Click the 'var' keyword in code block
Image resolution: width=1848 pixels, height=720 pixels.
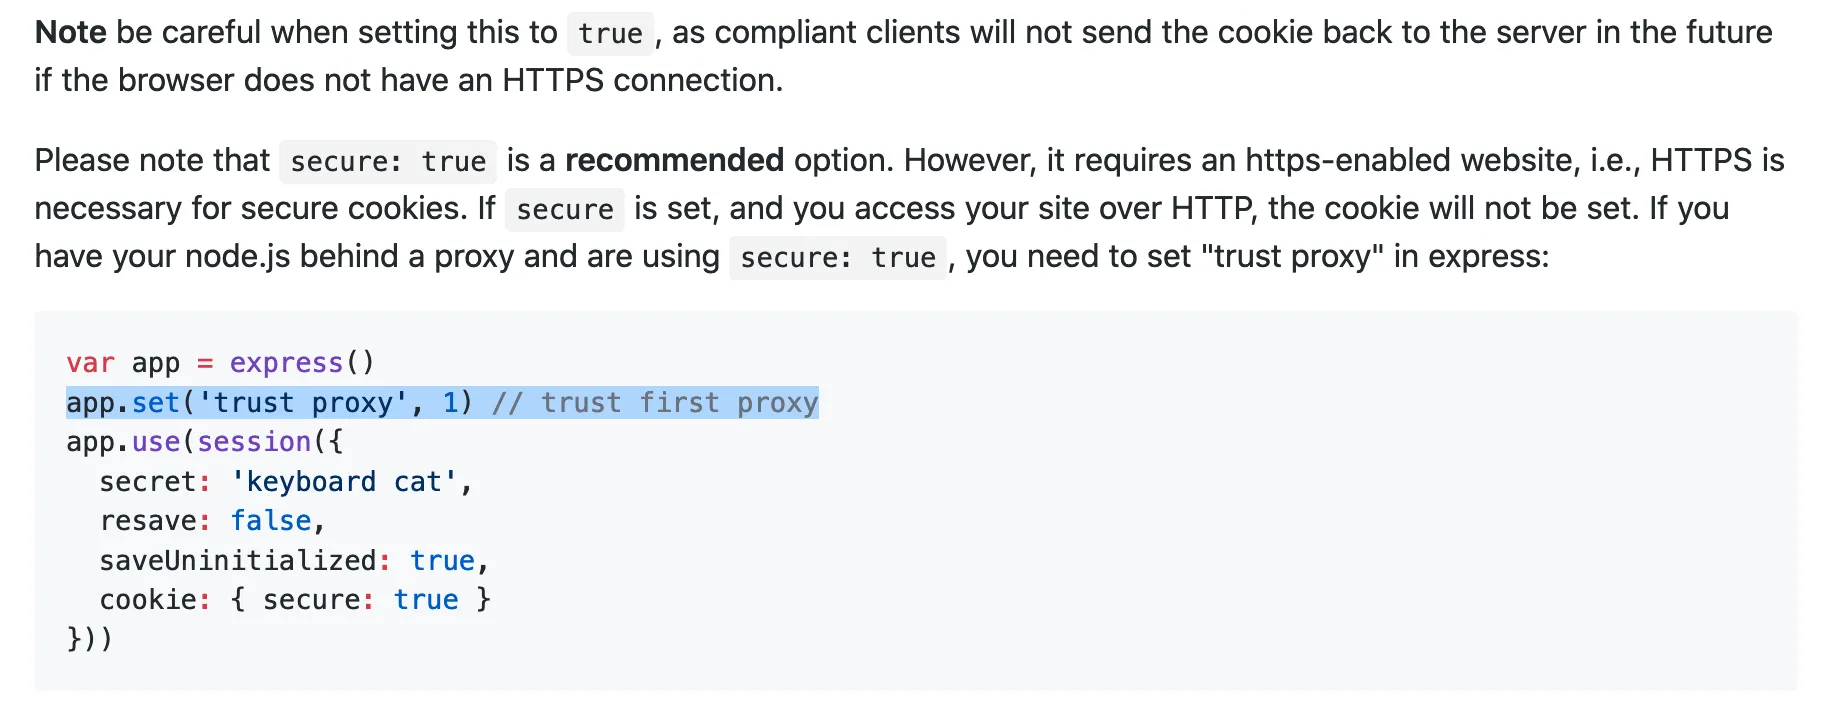click(x=91, y=362)
